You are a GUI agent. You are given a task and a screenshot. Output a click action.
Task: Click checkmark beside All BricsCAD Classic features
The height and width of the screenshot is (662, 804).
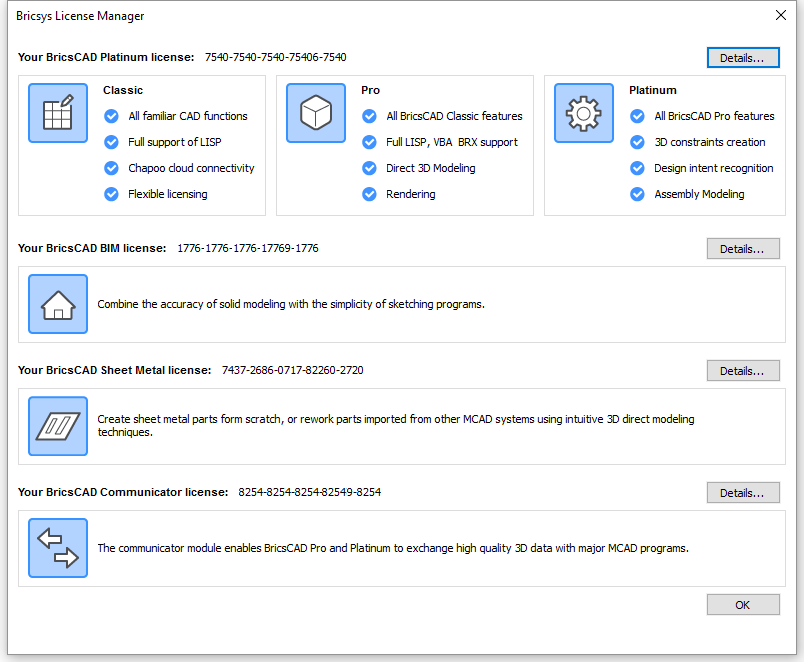369,116
